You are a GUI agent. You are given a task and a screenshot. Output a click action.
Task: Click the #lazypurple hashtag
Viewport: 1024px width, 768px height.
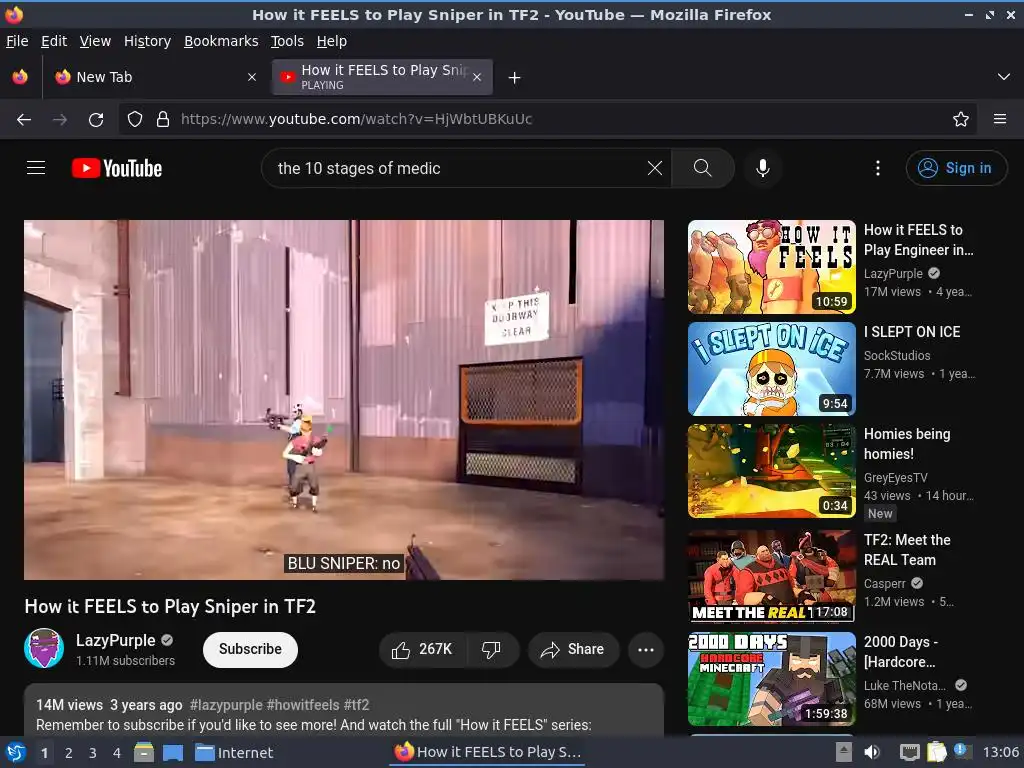[226, 705]
